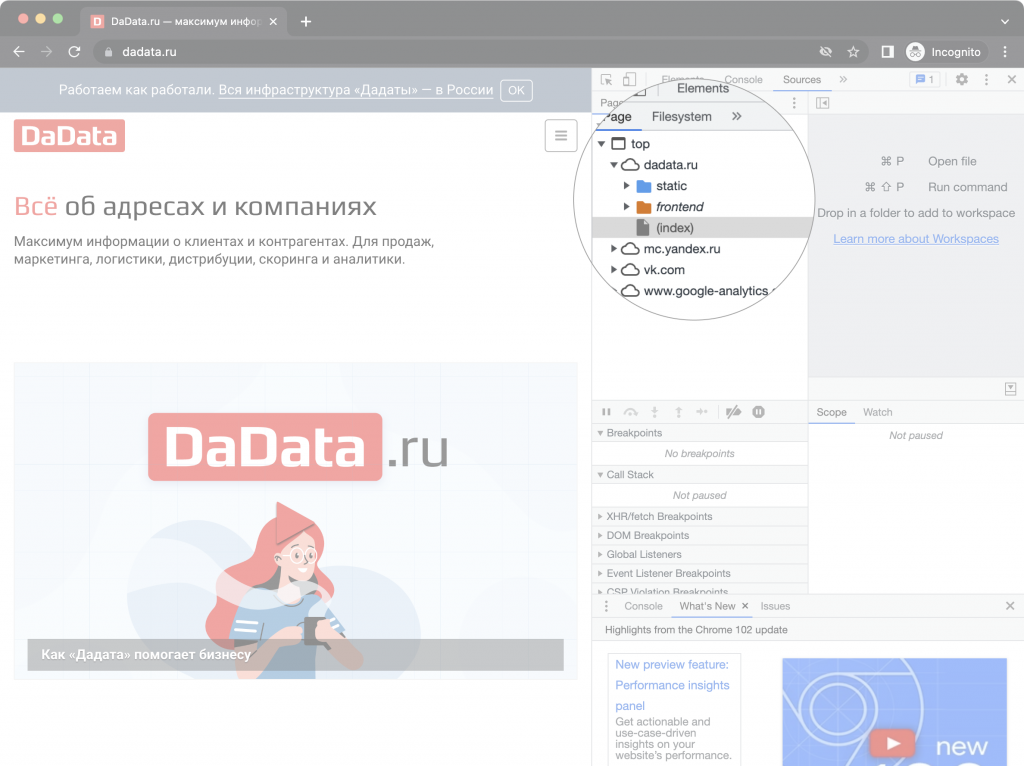Reload the dadata.ru page

(x=74, y=52)
